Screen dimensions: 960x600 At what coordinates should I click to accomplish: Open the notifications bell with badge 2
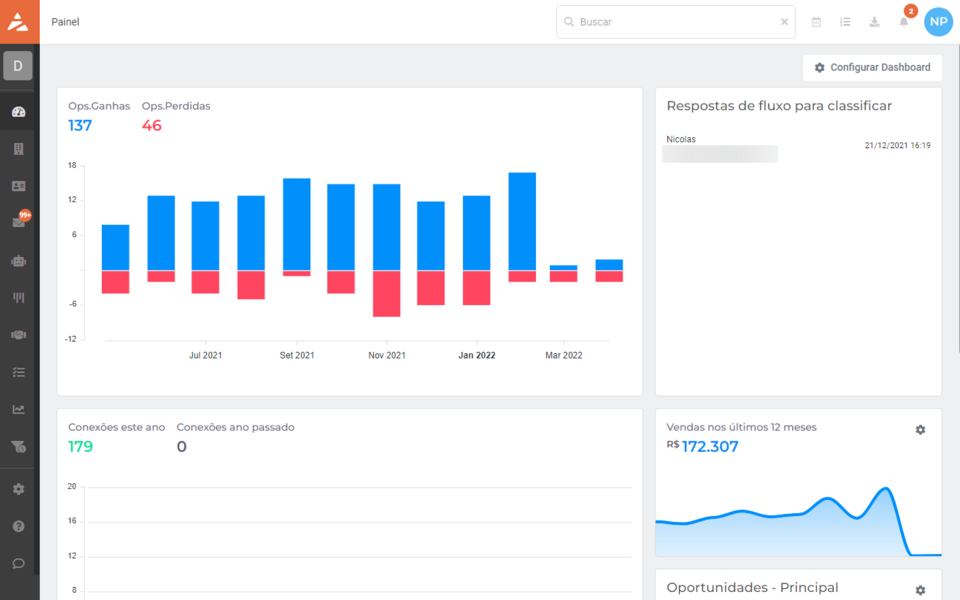click(x=904, y=20)
